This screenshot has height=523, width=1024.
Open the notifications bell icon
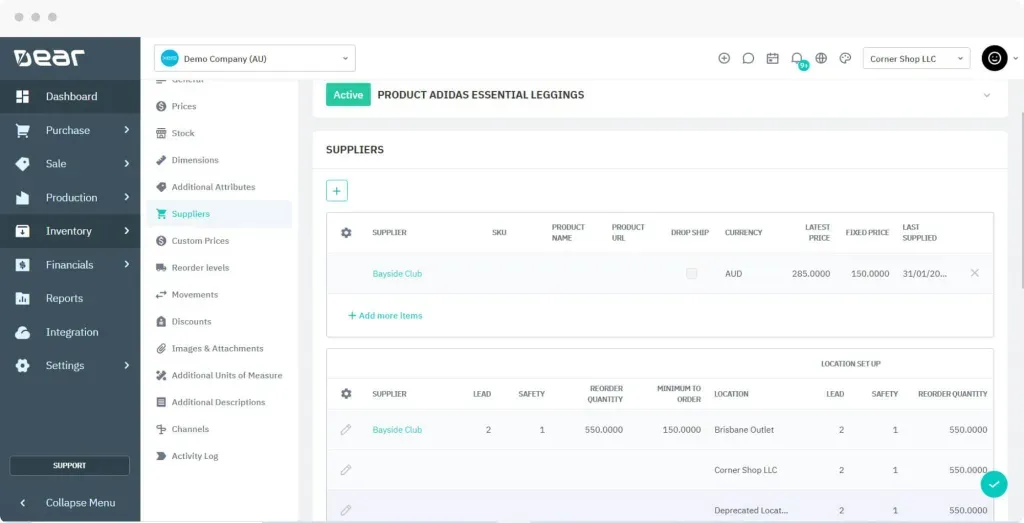click(x=797, y=58)
